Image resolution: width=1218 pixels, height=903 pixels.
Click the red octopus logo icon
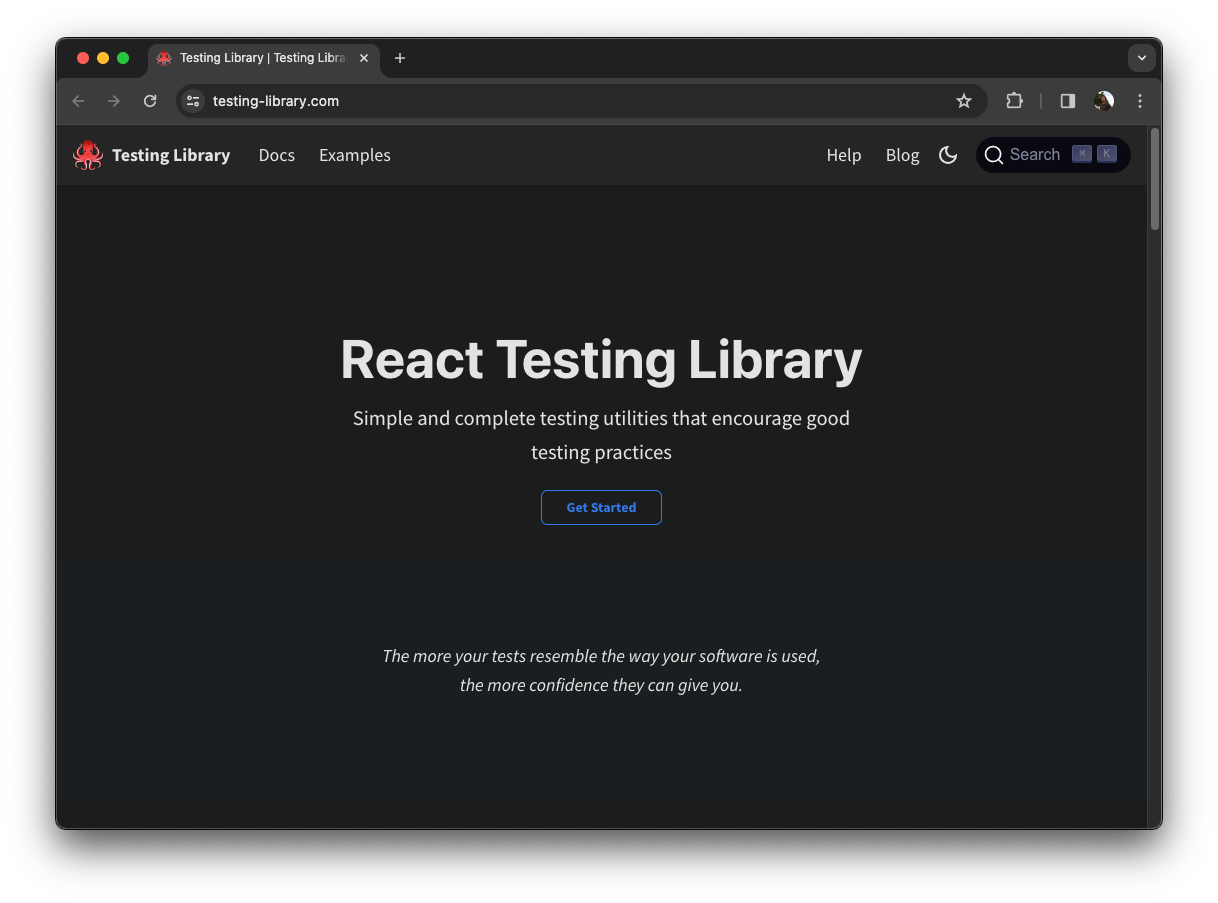coord(88,155)
